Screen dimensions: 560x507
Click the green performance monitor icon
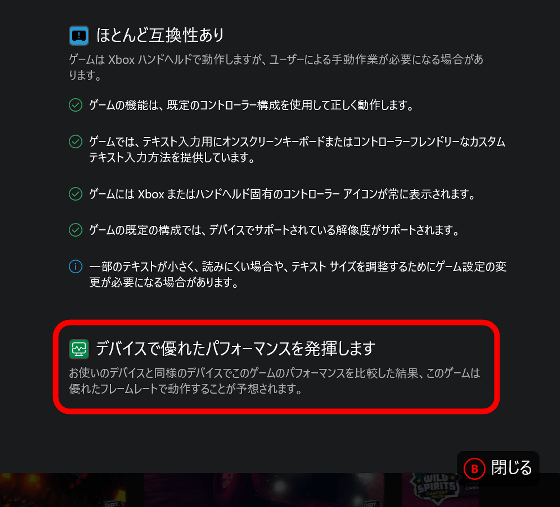pyautogui.click(x=79, y=349)
